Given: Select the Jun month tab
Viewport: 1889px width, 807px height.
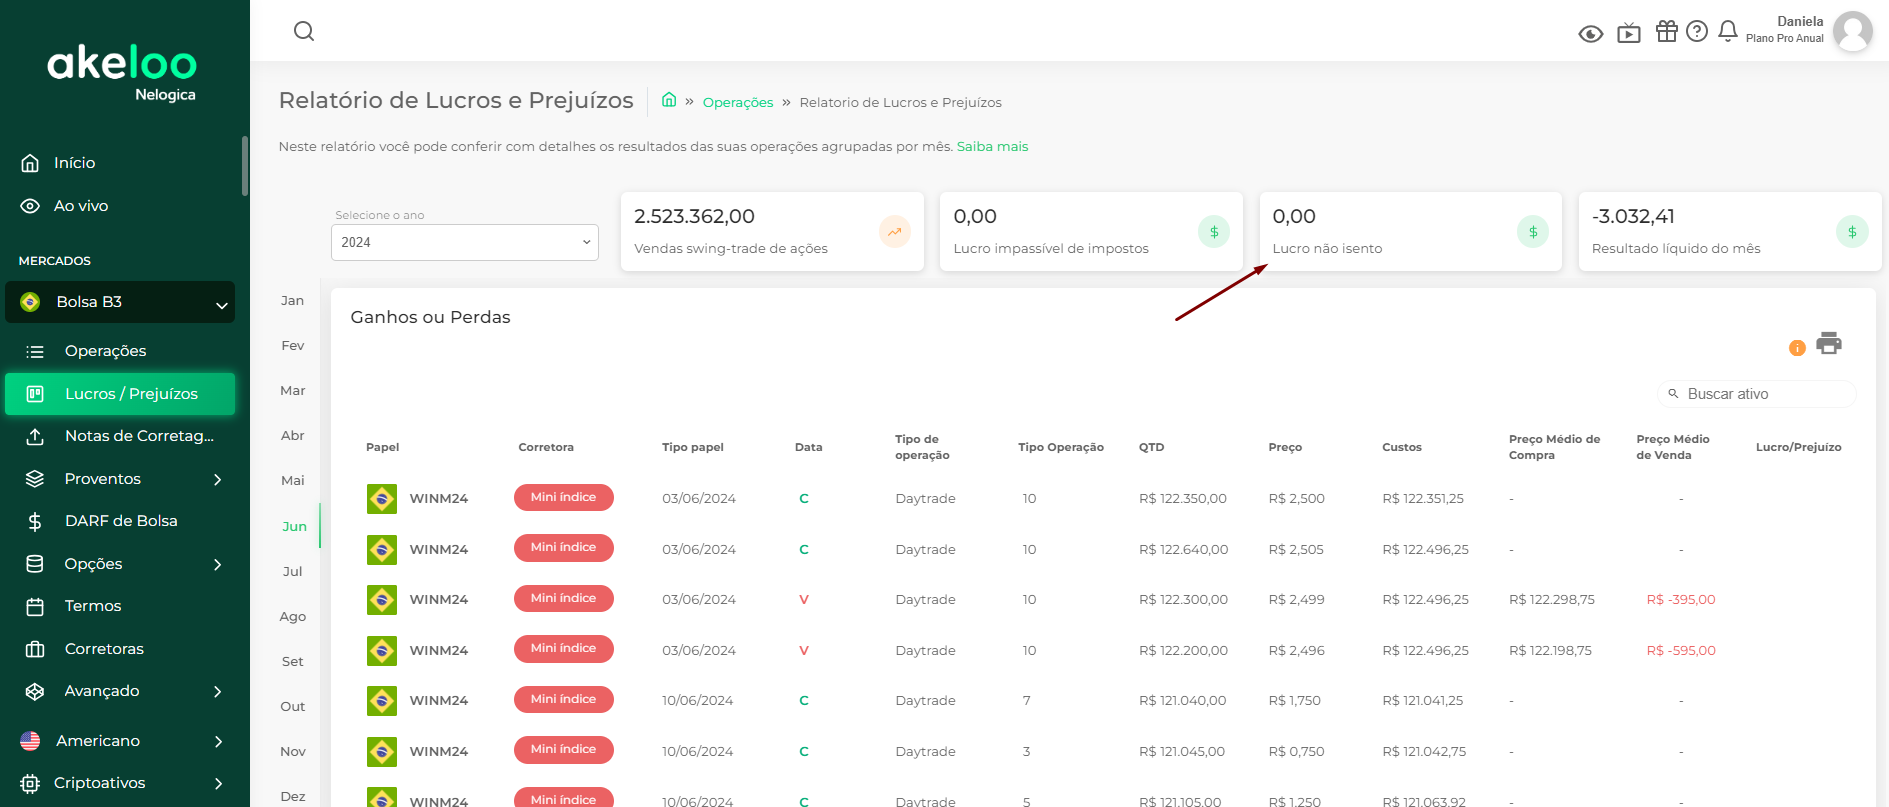Looking at the screenshot, I should [x=294, y=526].
